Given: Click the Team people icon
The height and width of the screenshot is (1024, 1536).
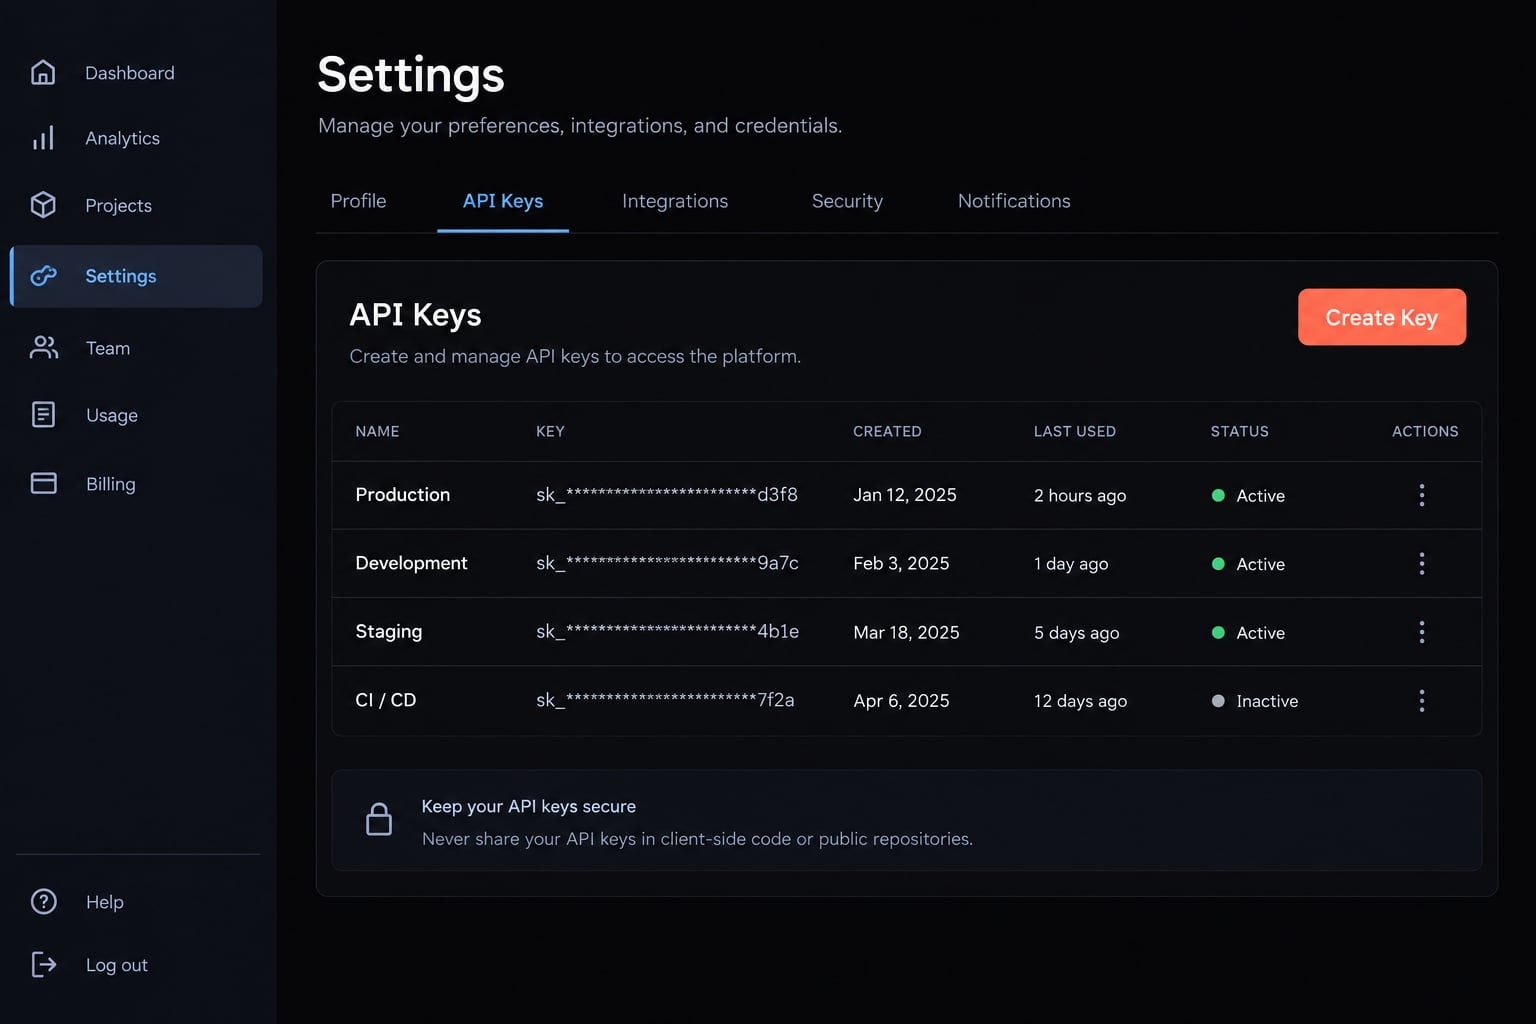Looking at the screenshot, I should click(x=43, y=347).
